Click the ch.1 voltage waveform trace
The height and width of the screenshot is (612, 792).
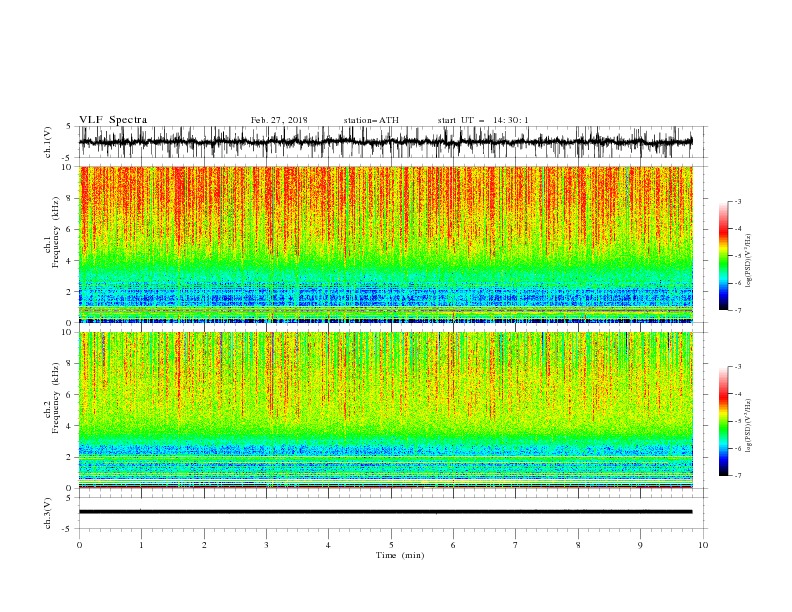[385, 142]
